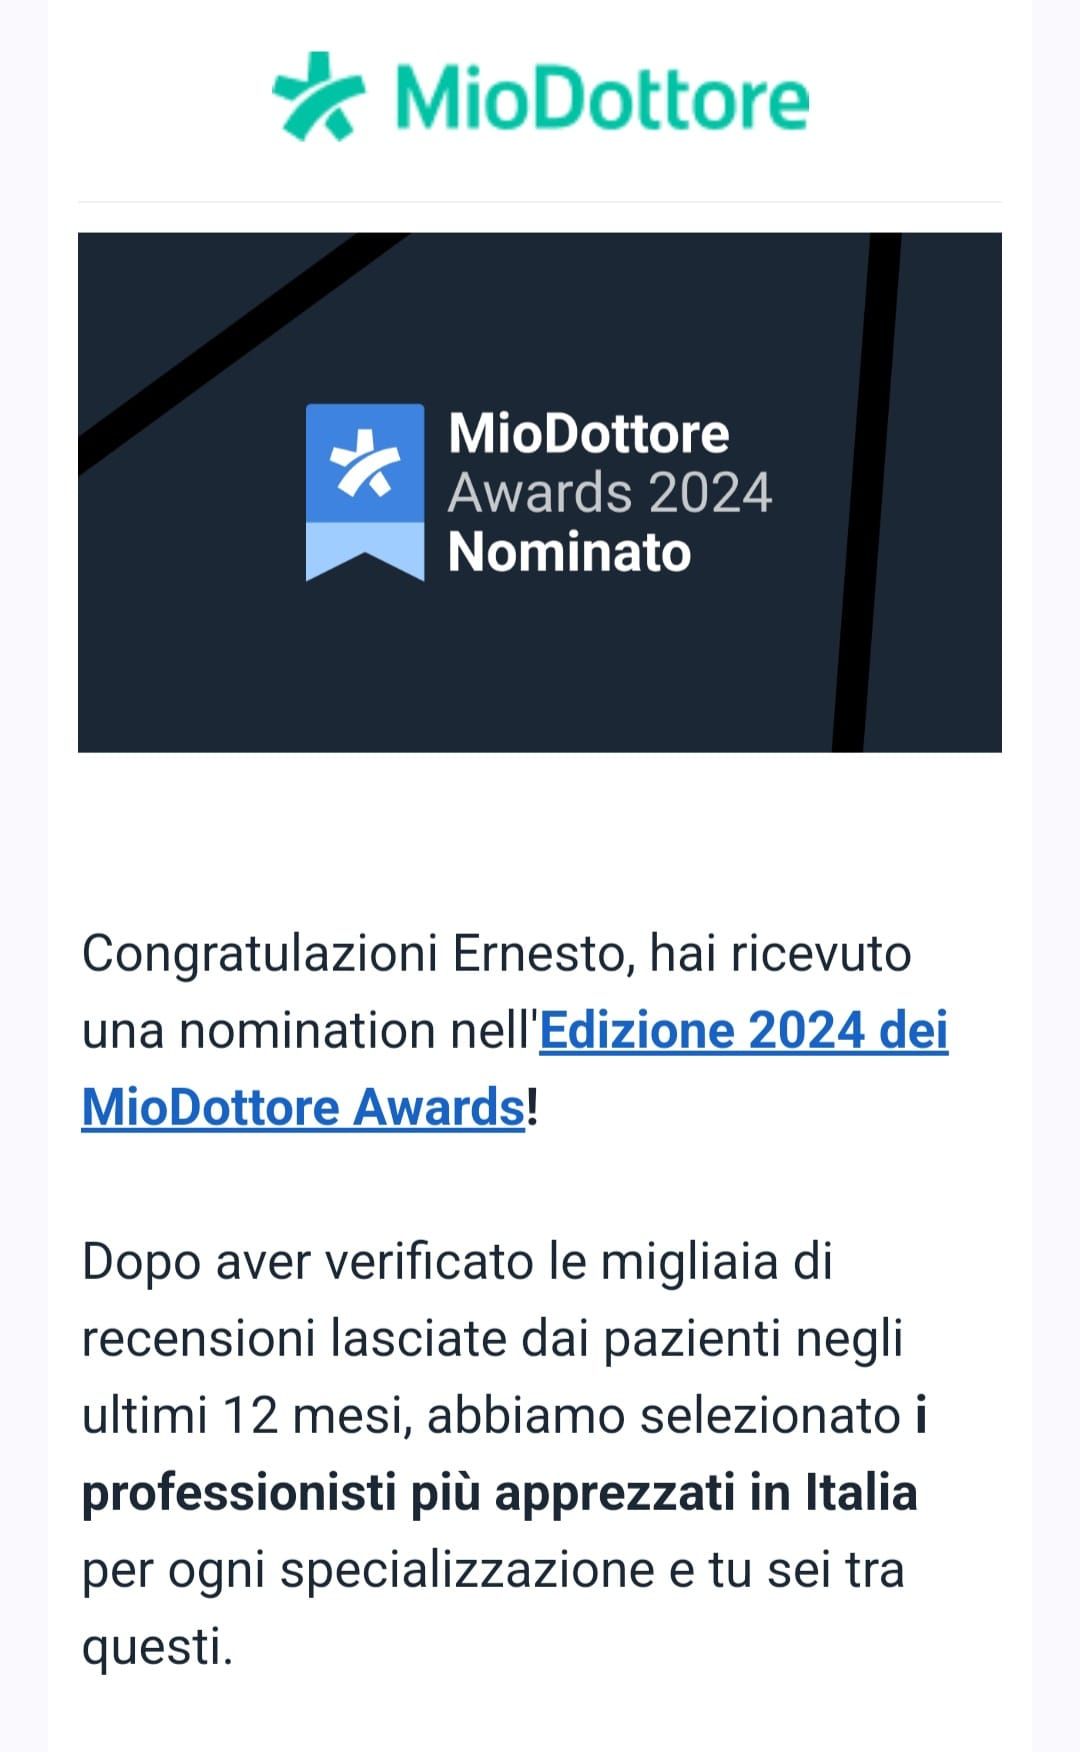1080x1752 pixels.
Task: Follow the underlined "MioDottore Awards" link text
Action: (x=303, y=1108)
